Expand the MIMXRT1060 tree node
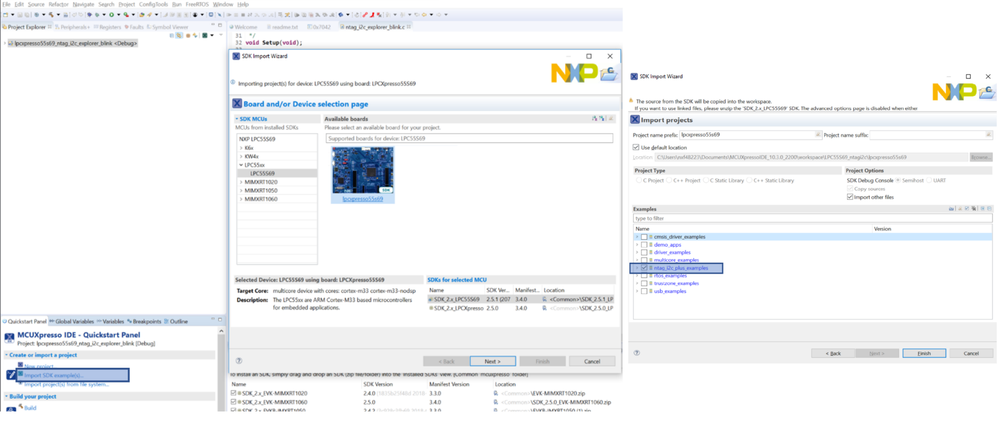The width and height of the screenshot is (999, 426). click(x=241, y=199)
